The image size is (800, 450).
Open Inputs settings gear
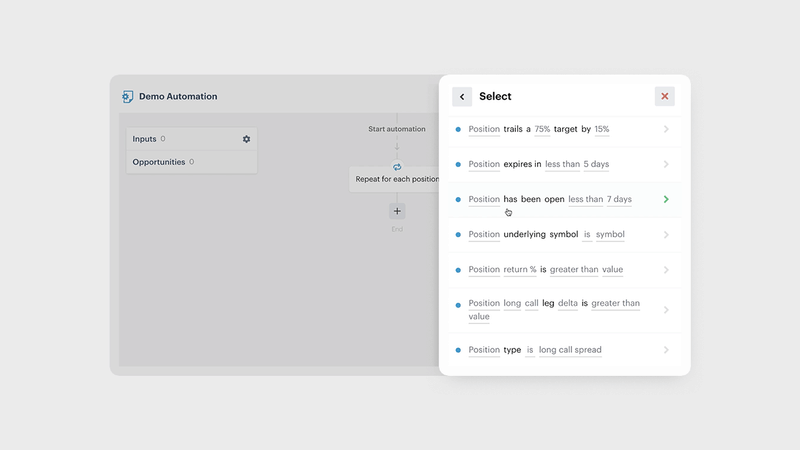click(x=247, y=139)
